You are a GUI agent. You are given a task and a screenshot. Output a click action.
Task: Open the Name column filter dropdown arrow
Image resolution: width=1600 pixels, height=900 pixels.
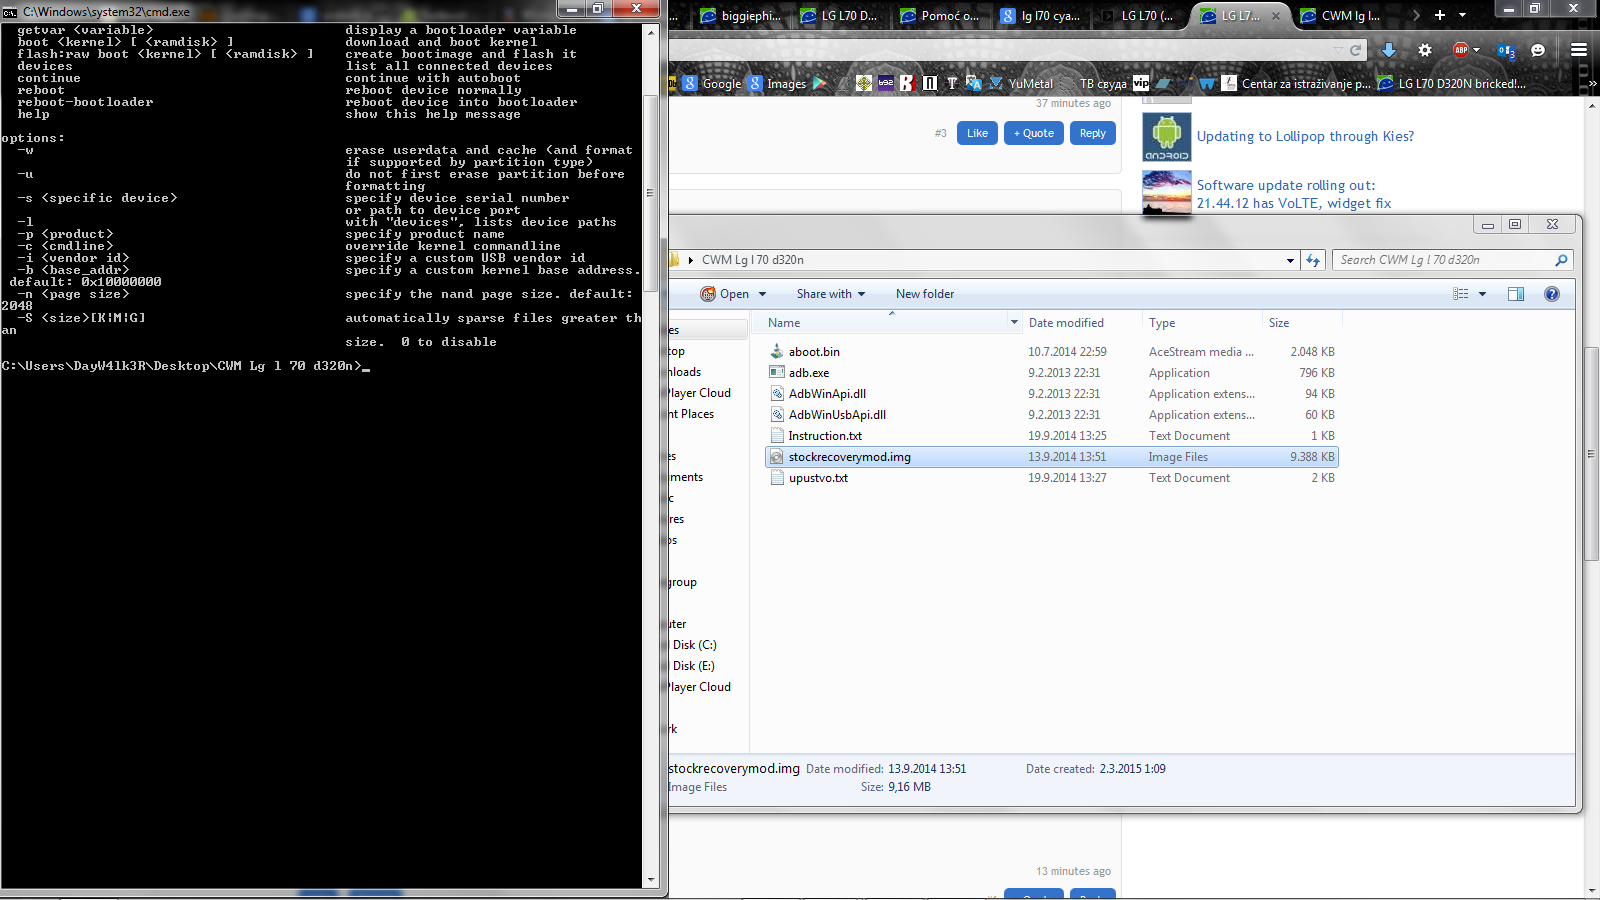(1014, 322)
